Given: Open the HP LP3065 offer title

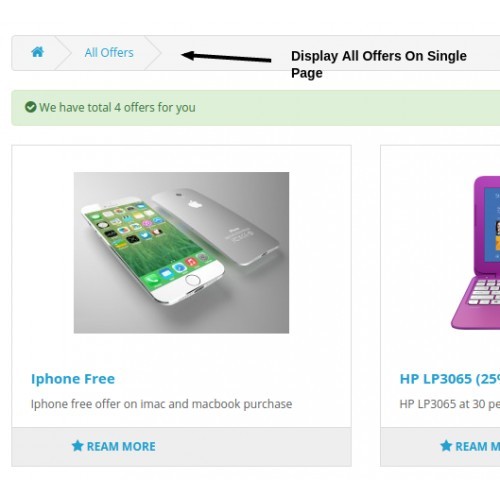Looking at the screenshot, I should point(450,379).
